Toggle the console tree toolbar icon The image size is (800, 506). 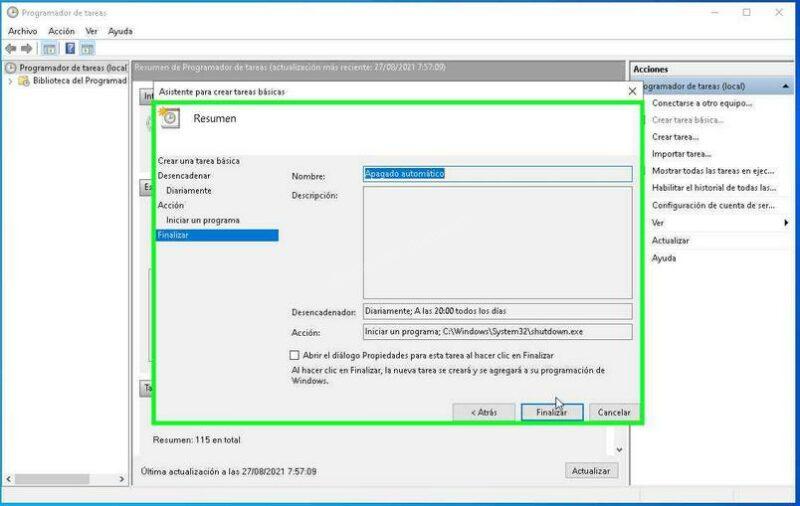[49, 49]
